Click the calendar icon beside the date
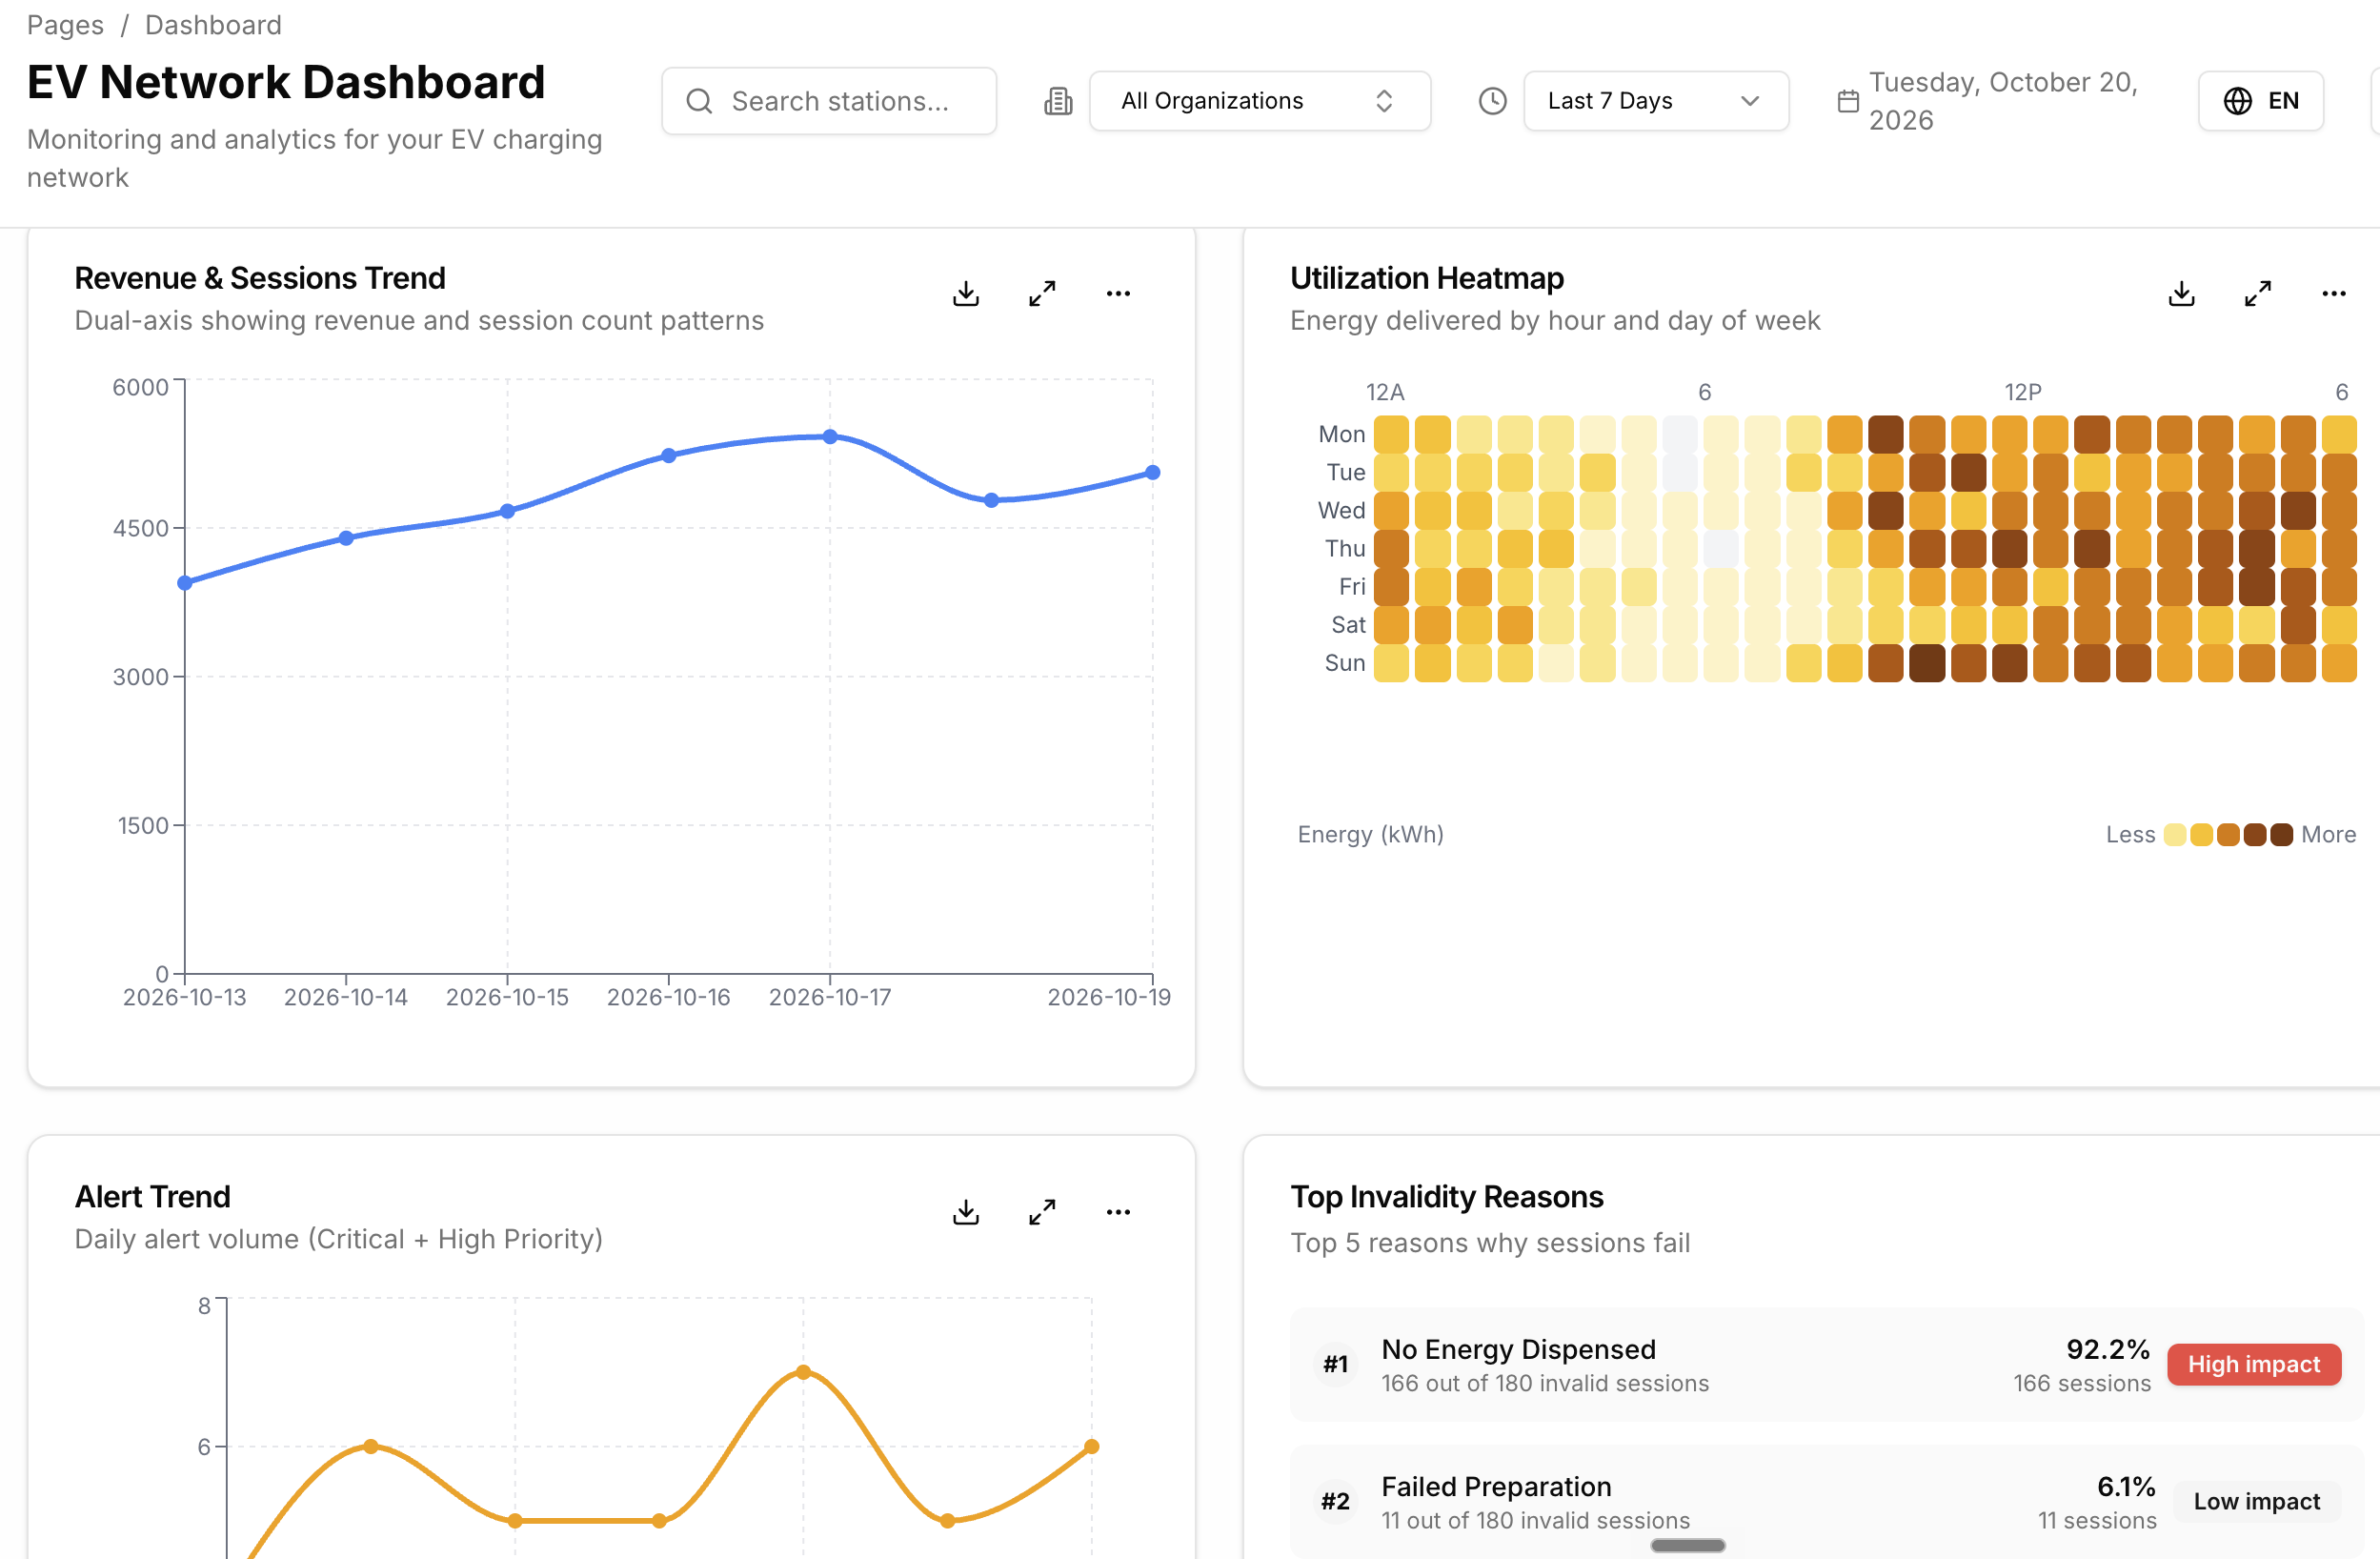This screenshot has width=2380, height=1559. (x=1848, y=101)
